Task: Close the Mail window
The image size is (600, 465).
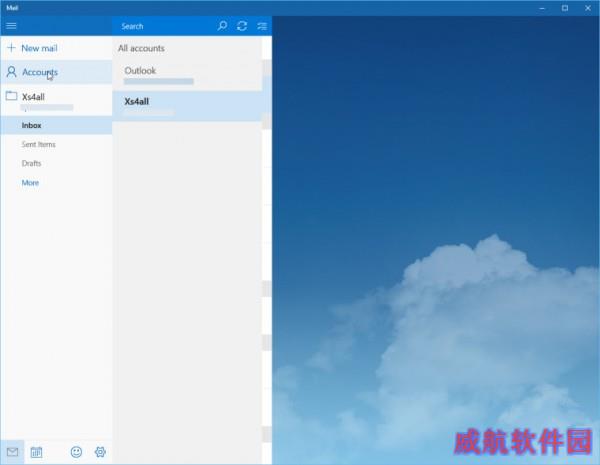Action: (x=588, y=8)
